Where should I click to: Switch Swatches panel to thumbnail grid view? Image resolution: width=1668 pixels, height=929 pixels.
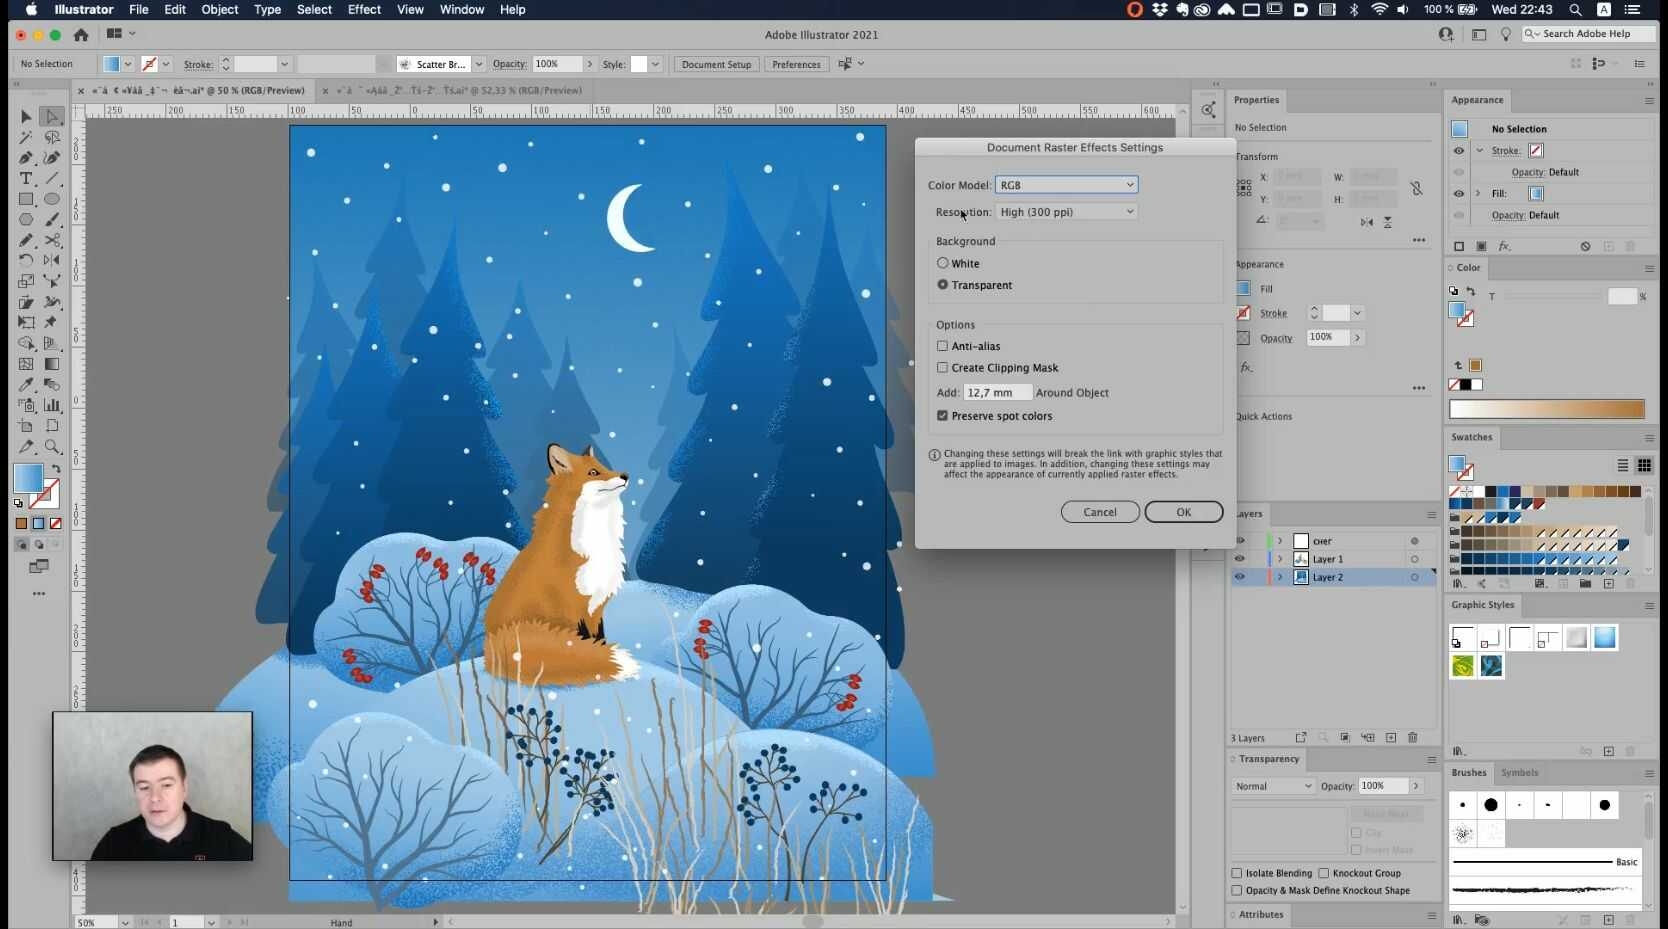point(1644,465)
